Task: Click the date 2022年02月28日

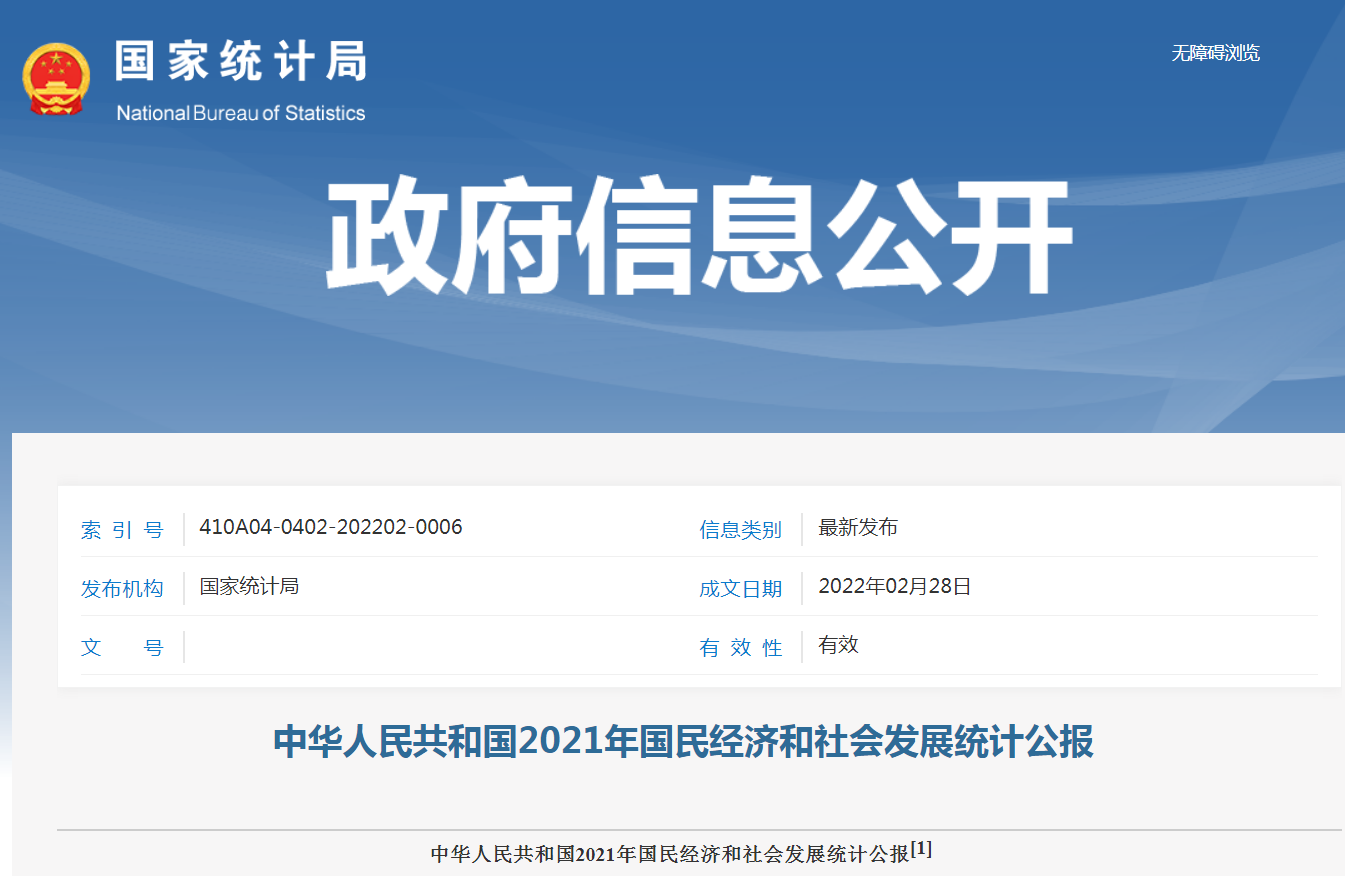Action: (891, 587)
